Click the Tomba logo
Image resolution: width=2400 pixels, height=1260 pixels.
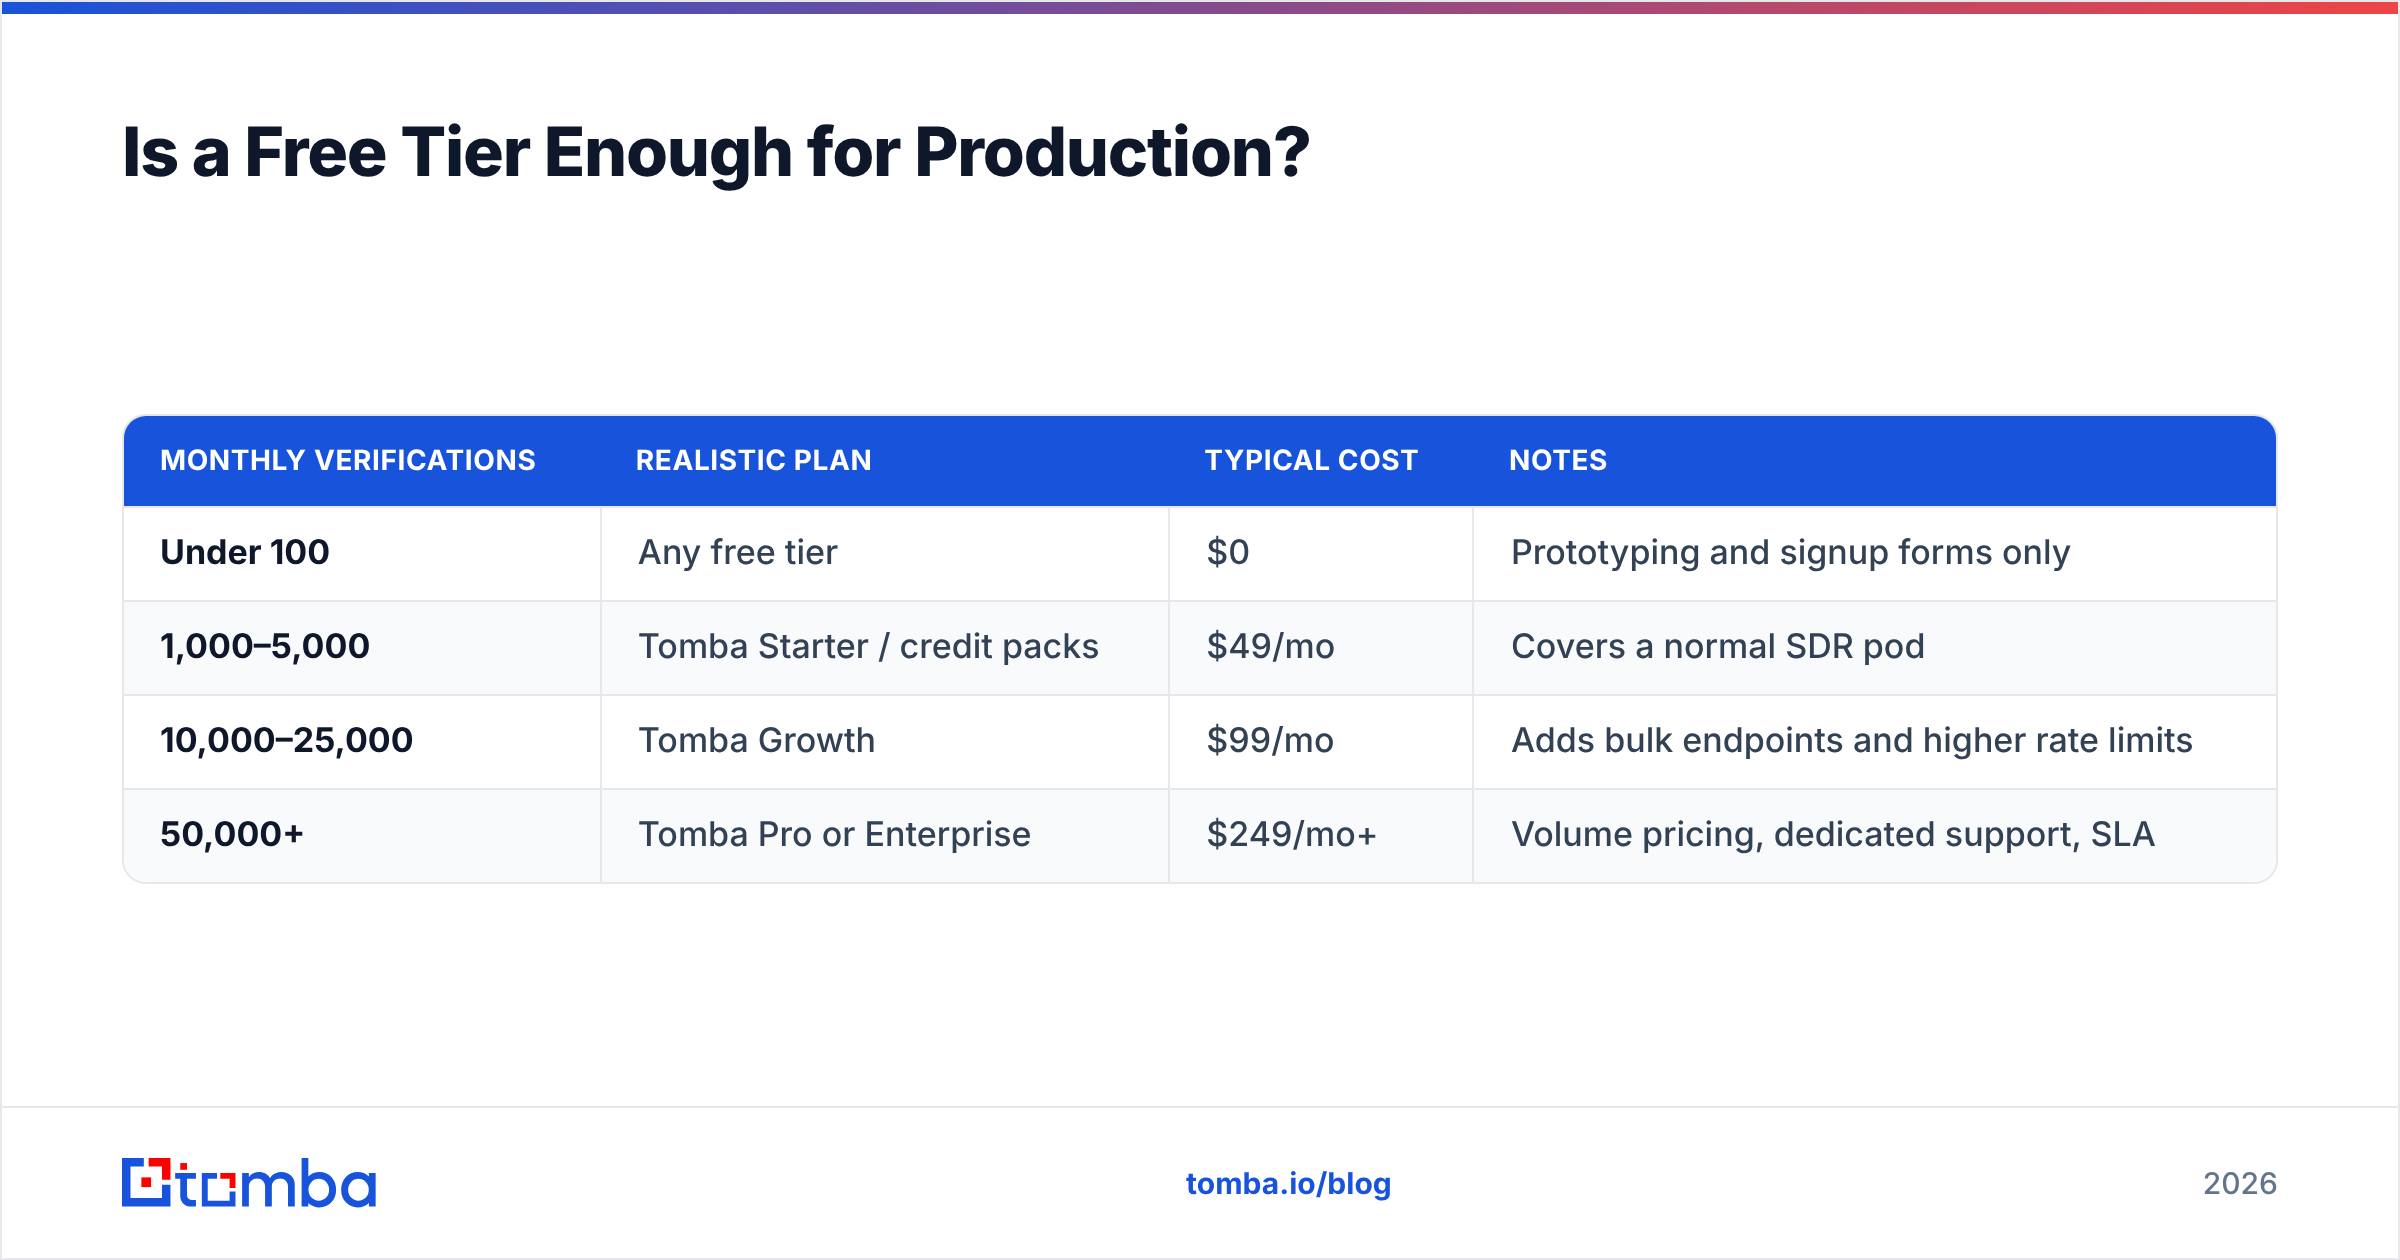coord(249,1183)
